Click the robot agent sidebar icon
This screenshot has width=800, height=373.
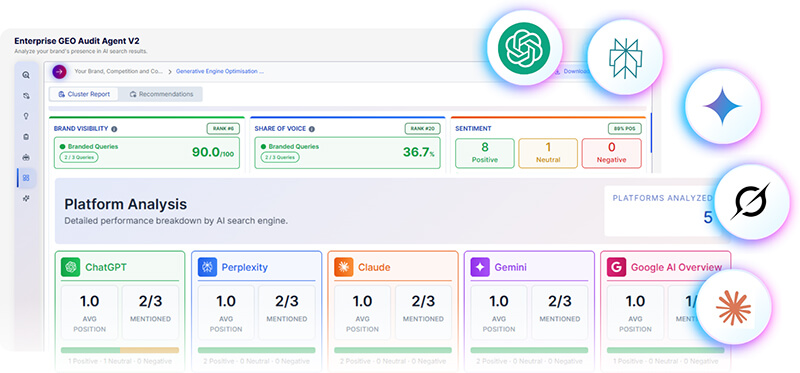(26, 157)
